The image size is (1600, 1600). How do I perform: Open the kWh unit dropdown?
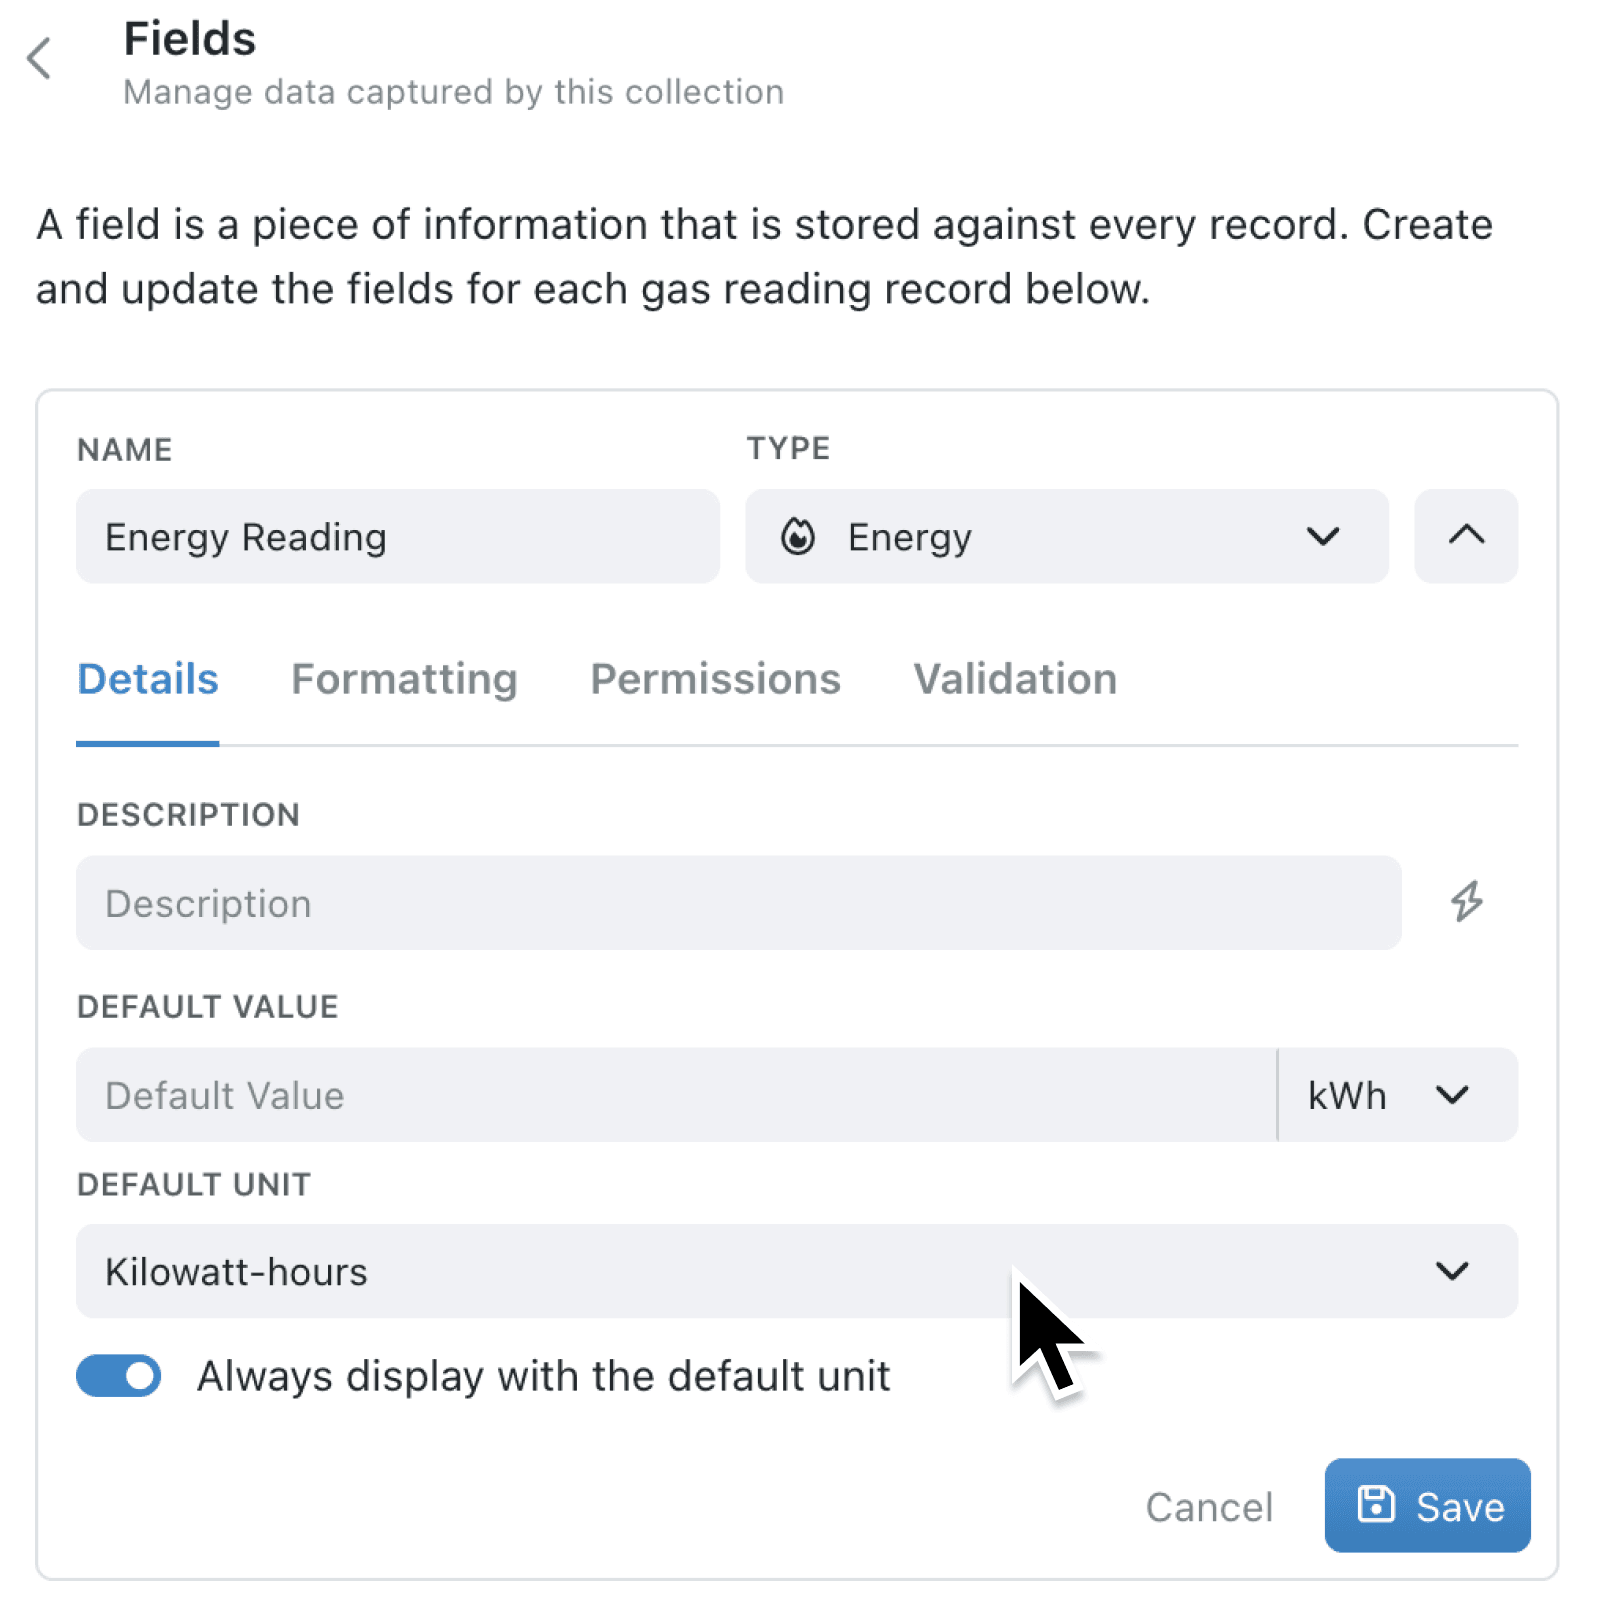pyautogui.click(x=1395, y=1095)
